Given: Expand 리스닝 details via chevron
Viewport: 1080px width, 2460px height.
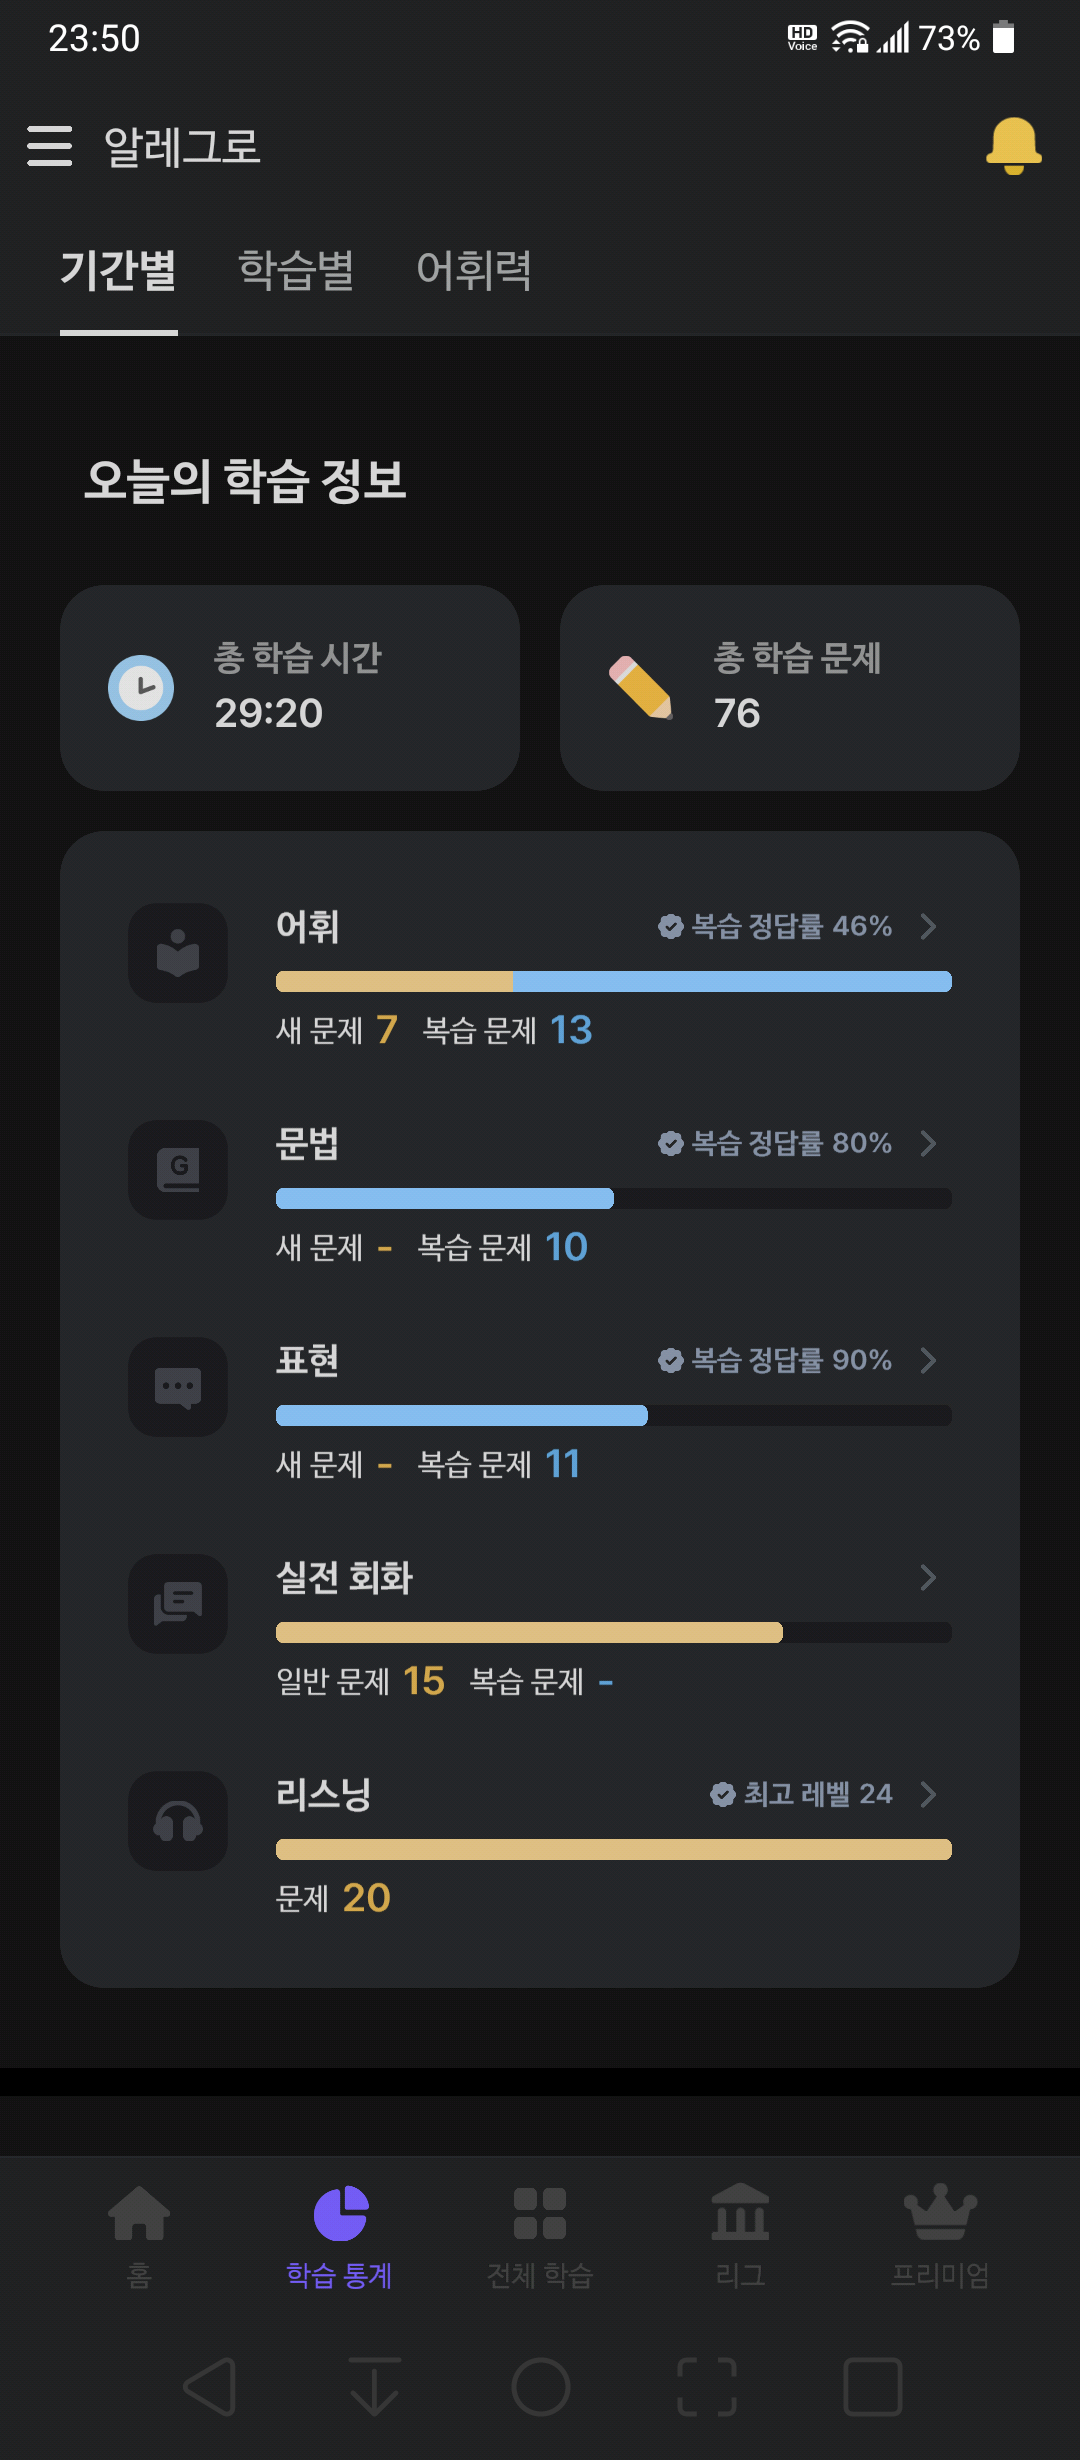Looking at the screenshot, I should tap(928, 1794).
